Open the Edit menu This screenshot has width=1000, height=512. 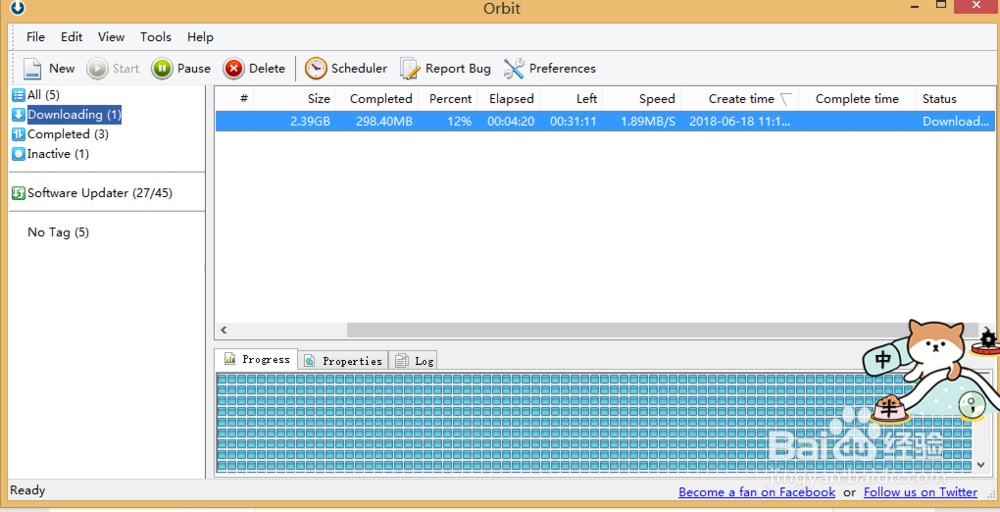(x=71, y=37)
